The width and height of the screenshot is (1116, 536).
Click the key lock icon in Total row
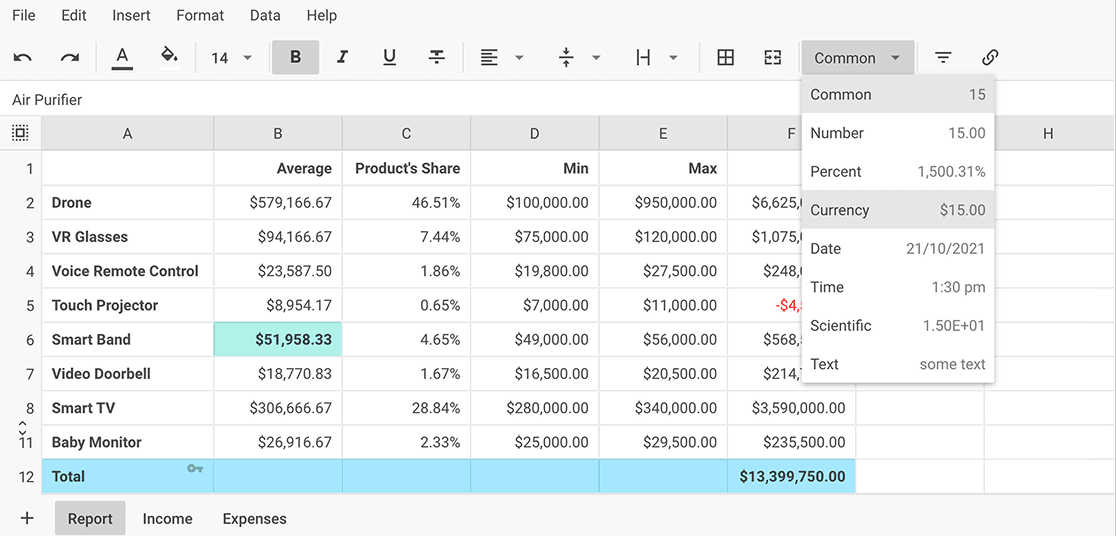pos(195,468)
